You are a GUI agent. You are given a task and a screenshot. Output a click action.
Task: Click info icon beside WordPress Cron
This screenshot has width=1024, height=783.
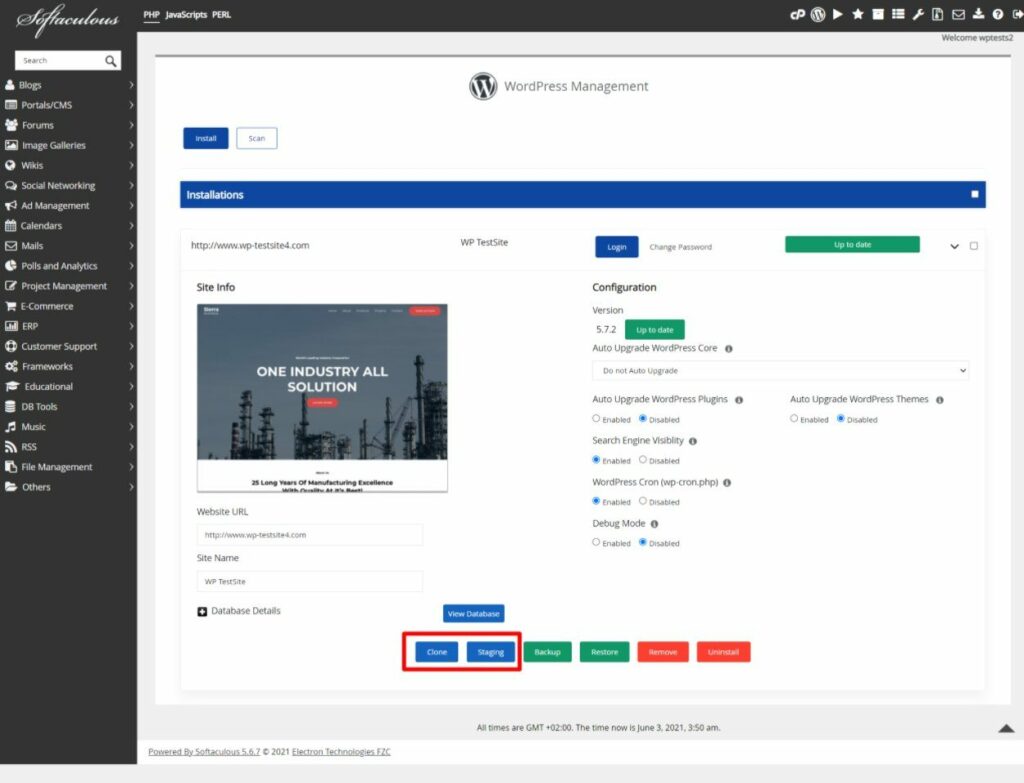click(x=727, y=483)
